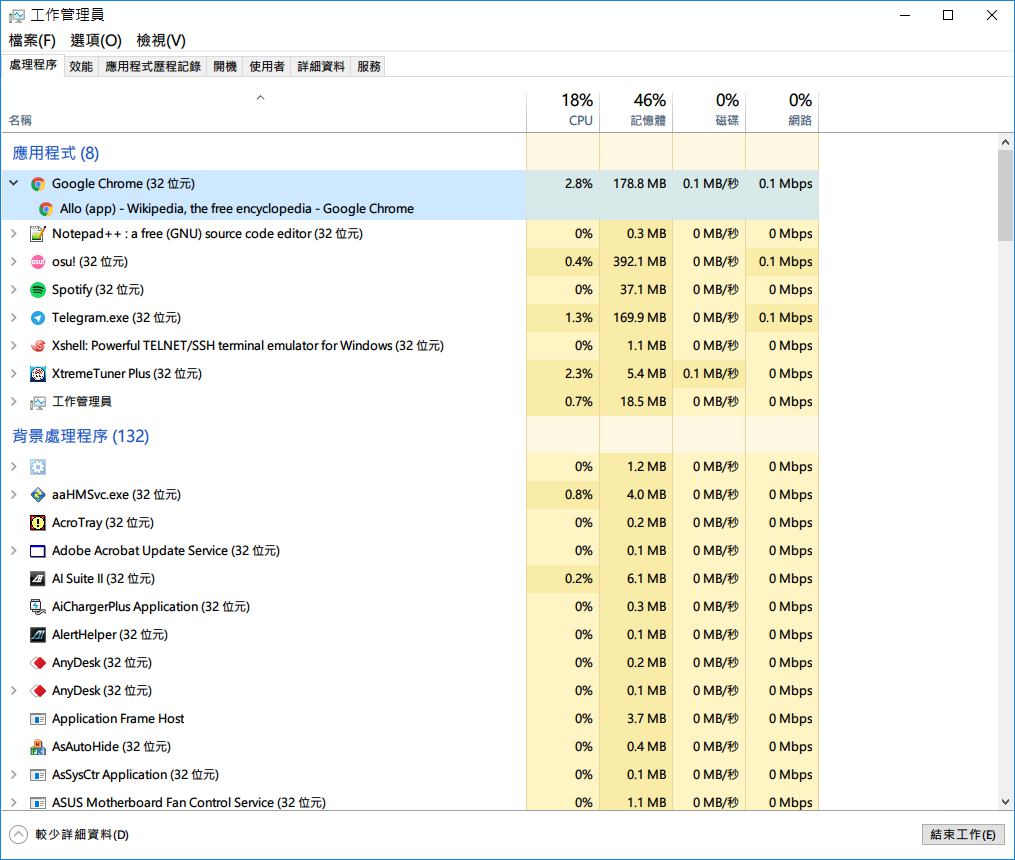Open the 檔案(F) menu
Viewport: 1015px width, 860px height.
[x=32, y=40]
